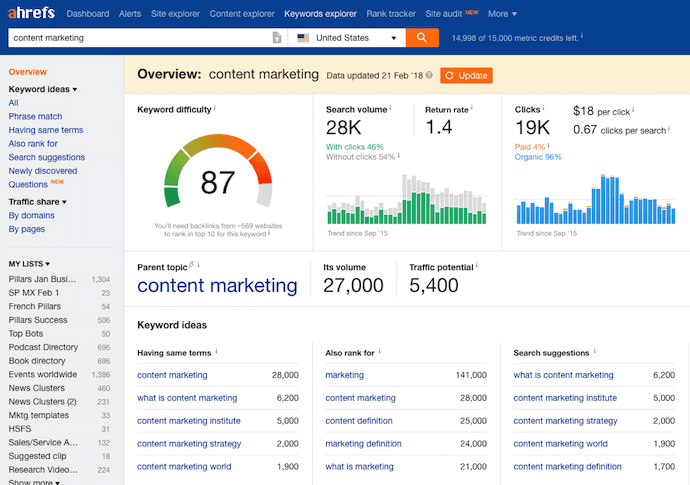The width and height of the screenshot is (690, 485).
Task: Click the info icon next to Search volume
Action: [x=391, y=108]
